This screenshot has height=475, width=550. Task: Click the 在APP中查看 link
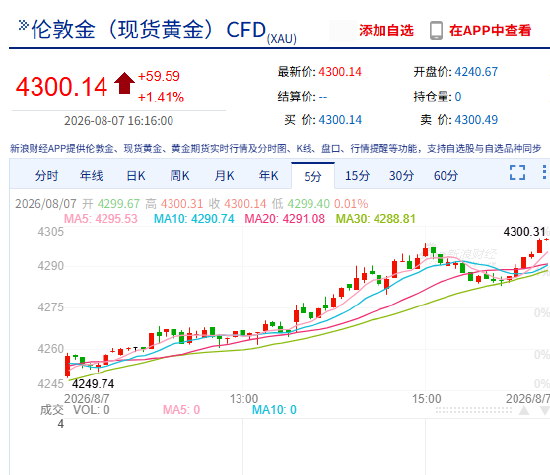tap(490, 31)
